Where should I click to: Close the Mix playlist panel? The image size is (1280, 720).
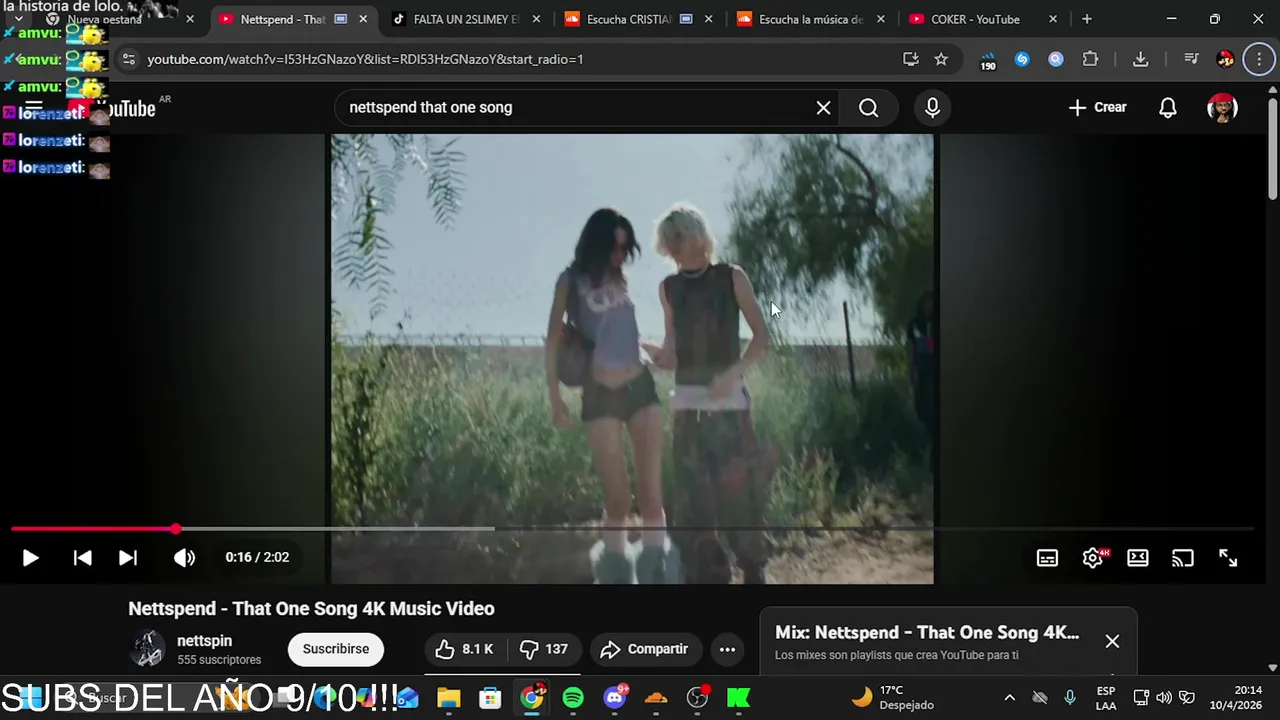point(1112,641)
